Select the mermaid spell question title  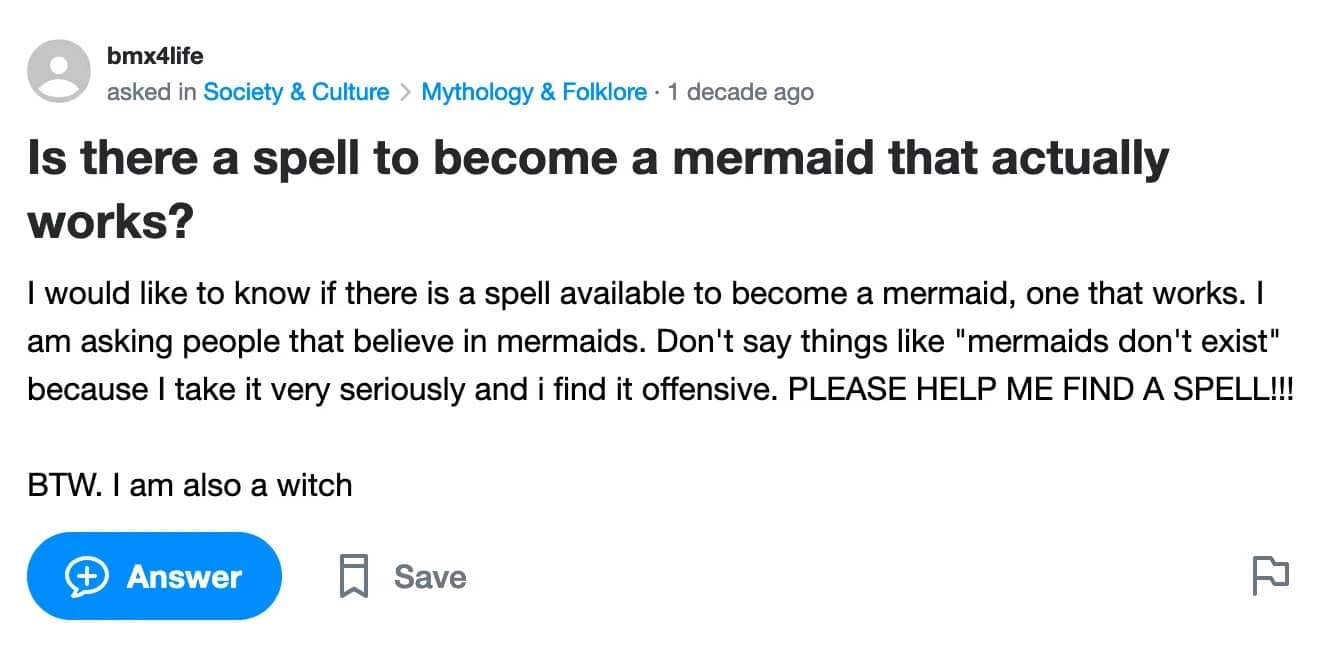[598, 189]
